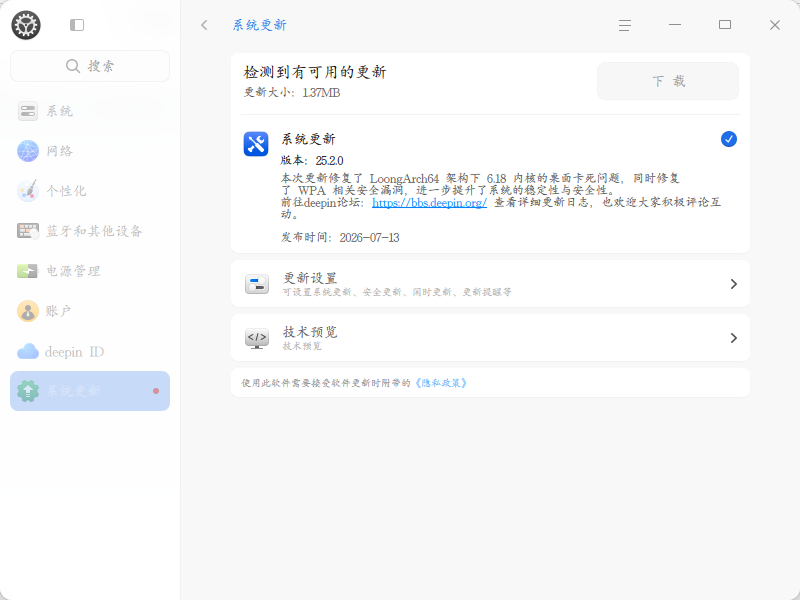Click the 系统更新 breadcrumb title
Screen dimensions: 800x600
[260, 25]
